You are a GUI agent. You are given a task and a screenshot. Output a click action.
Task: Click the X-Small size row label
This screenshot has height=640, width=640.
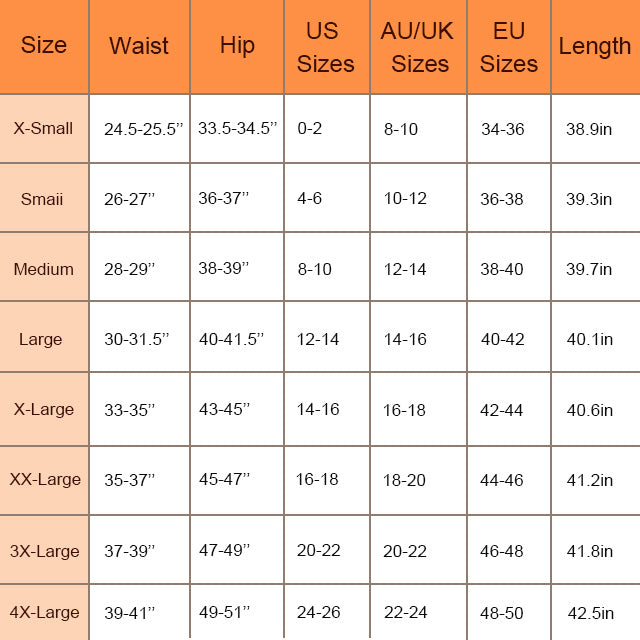(44, 129)
